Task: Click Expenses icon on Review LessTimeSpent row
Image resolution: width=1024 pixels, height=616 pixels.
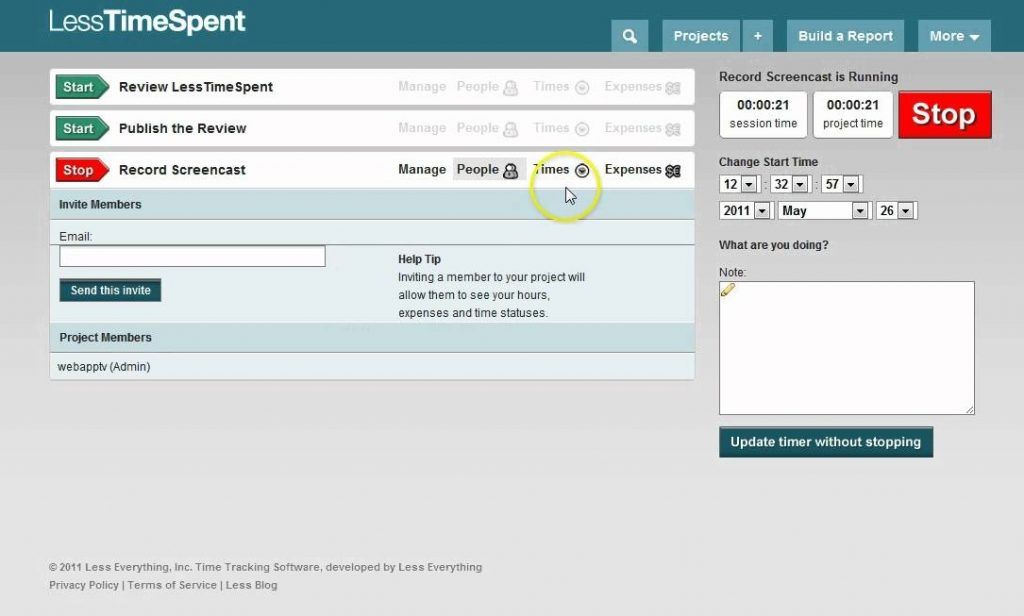Action: (673, 87)
